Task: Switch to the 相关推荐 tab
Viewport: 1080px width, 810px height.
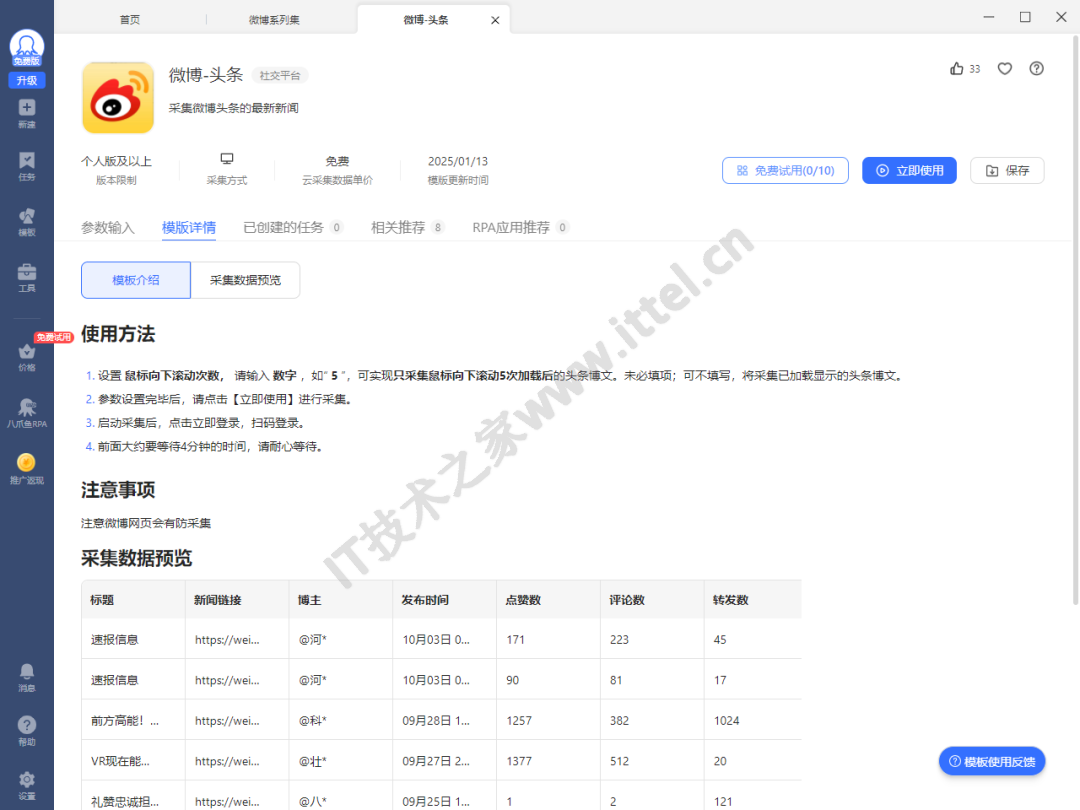Action: 398,227
